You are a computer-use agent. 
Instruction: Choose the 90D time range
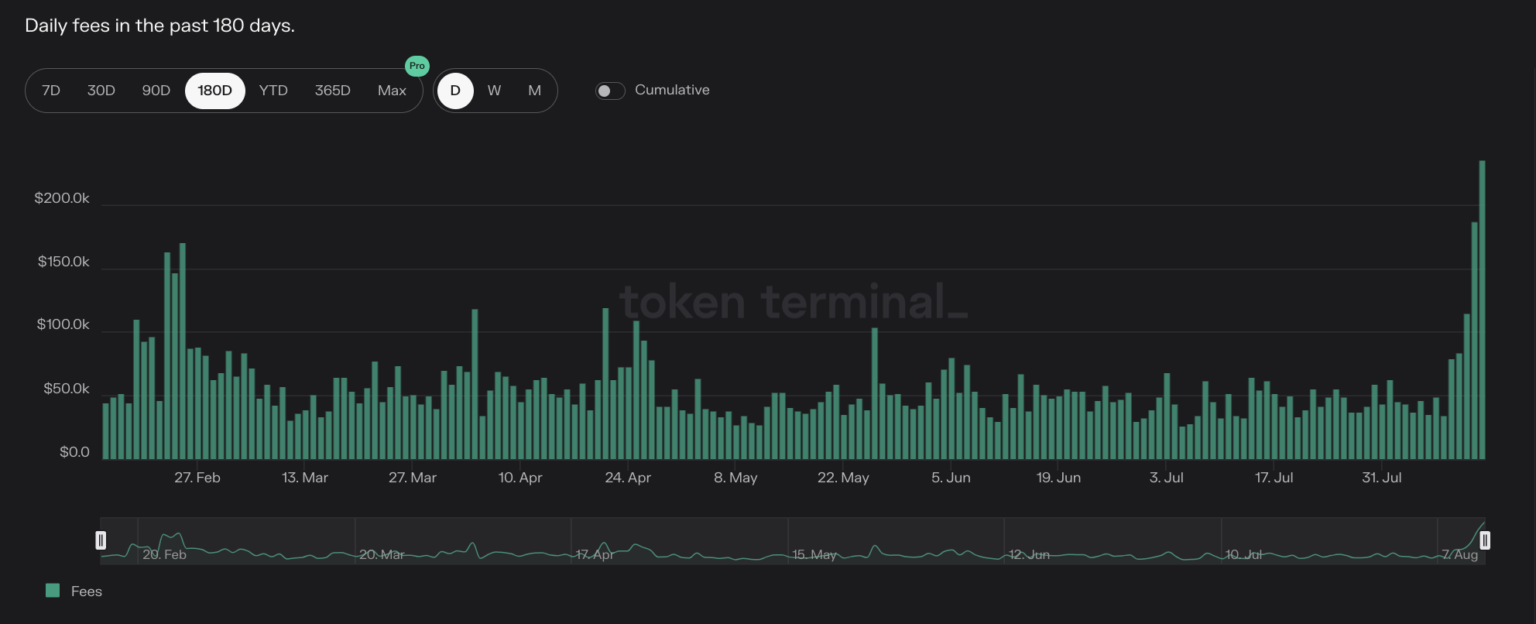pyautogui.click(x=156, y=91)
